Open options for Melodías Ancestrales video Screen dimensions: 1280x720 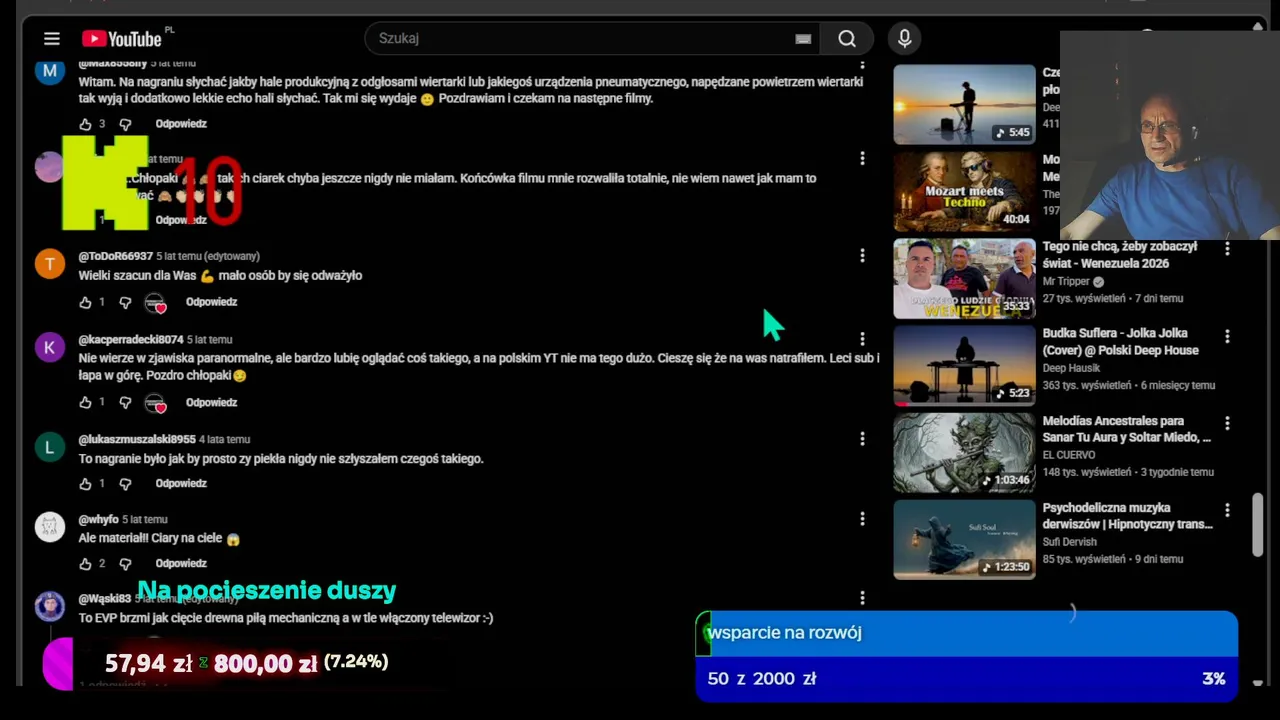pyautogui.click(x=1227, y=423)
